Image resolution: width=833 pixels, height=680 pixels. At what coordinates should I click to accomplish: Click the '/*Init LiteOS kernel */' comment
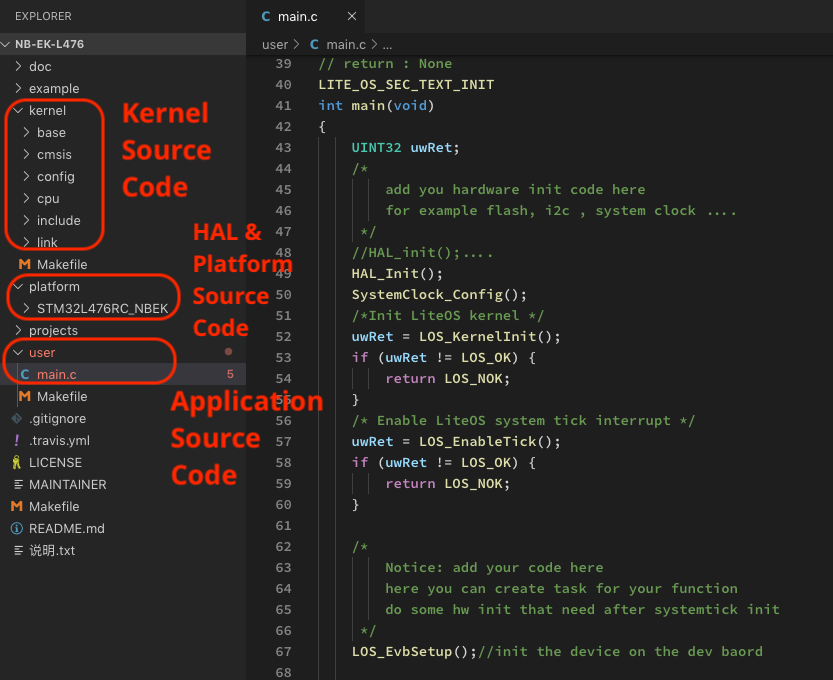[x=447, y=316]
